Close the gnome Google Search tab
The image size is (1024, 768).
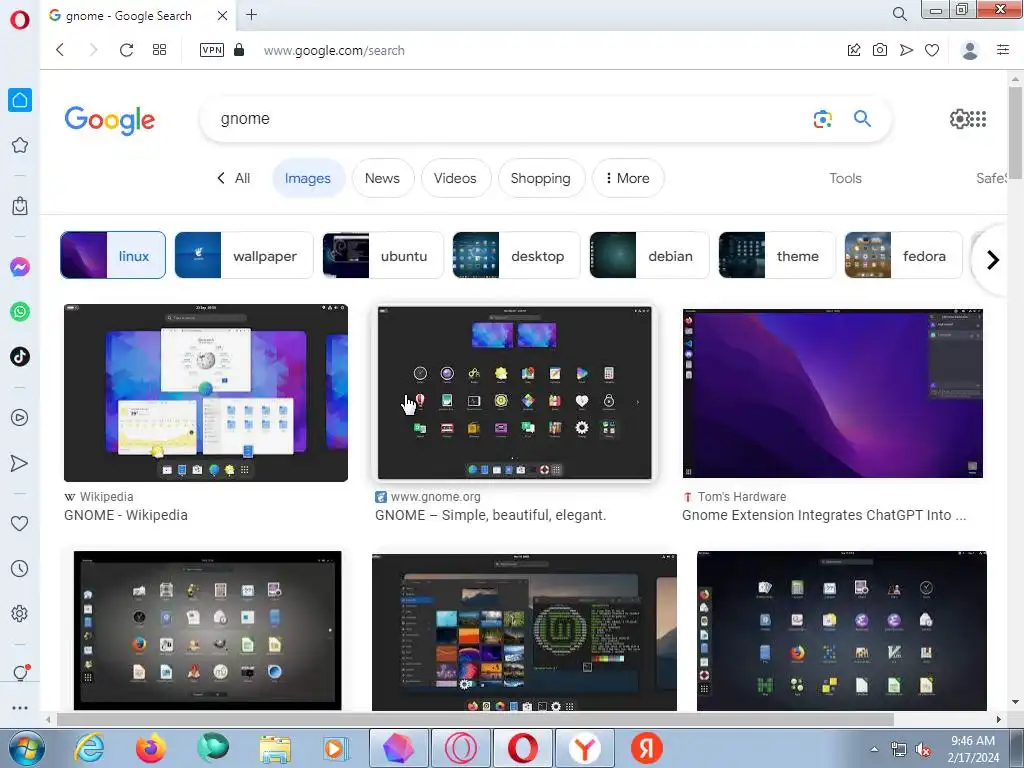pyautogui.click(x=222, y=15)
